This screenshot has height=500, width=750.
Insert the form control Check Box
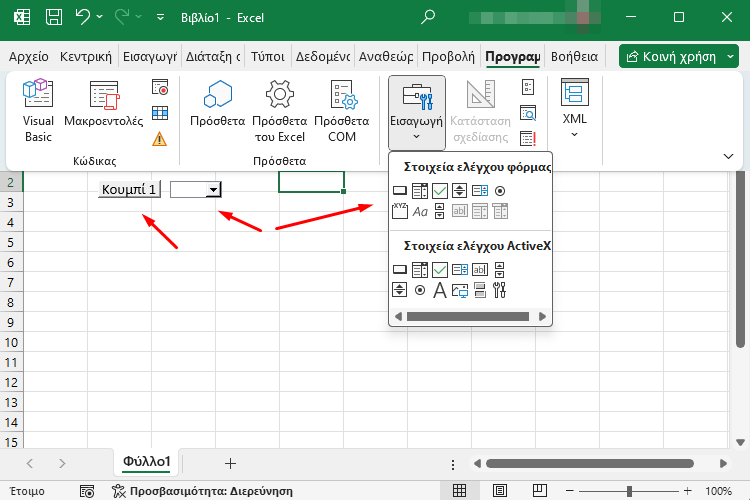coord(439,190)
